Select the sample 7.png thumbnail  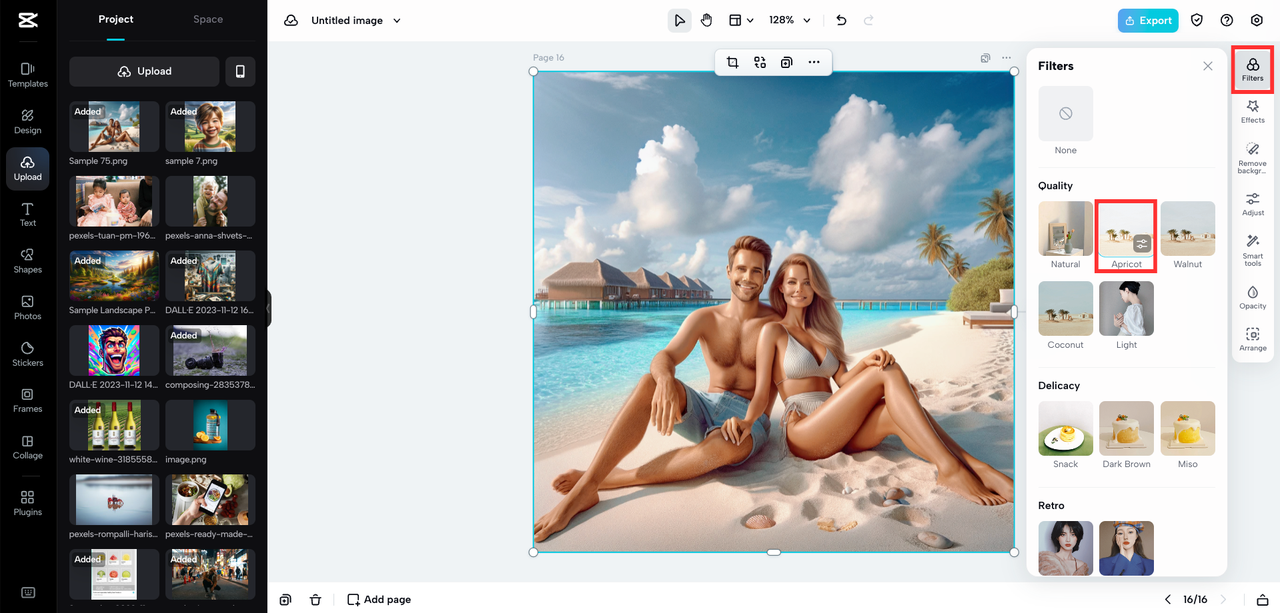[210, 126]
